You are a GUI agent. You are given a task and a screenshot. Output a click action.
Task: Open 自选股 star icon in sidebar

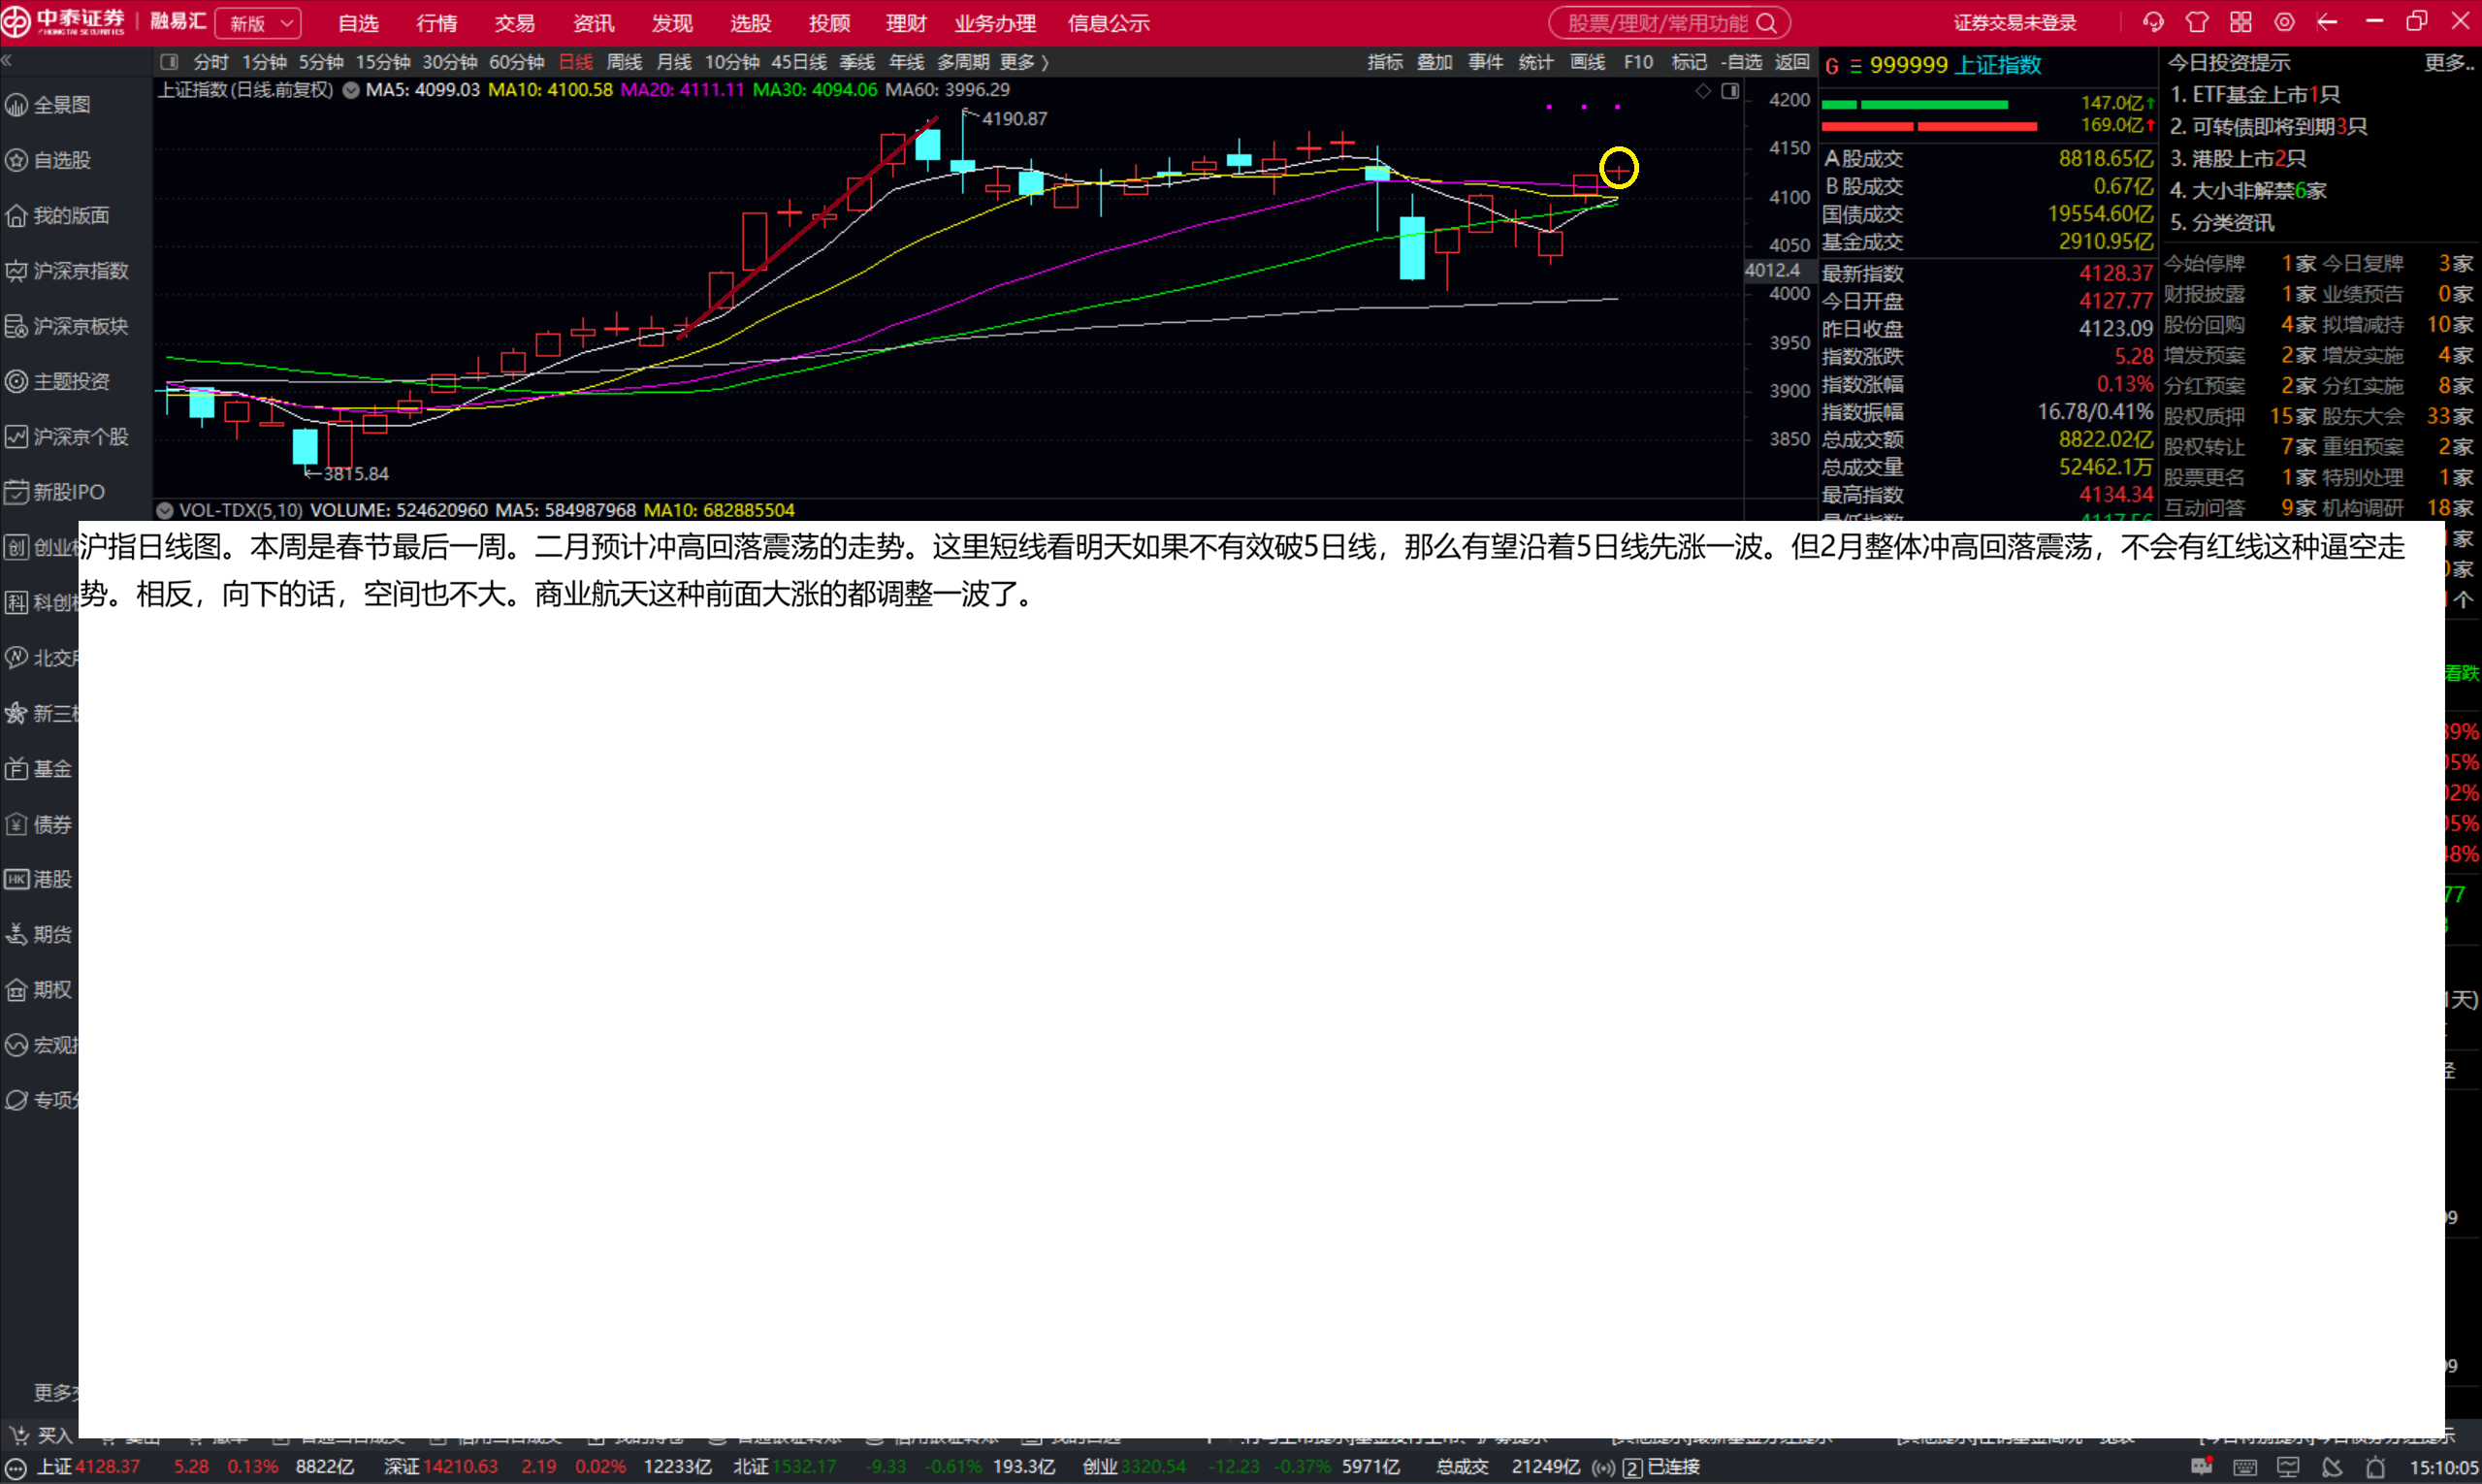[16, 160]
